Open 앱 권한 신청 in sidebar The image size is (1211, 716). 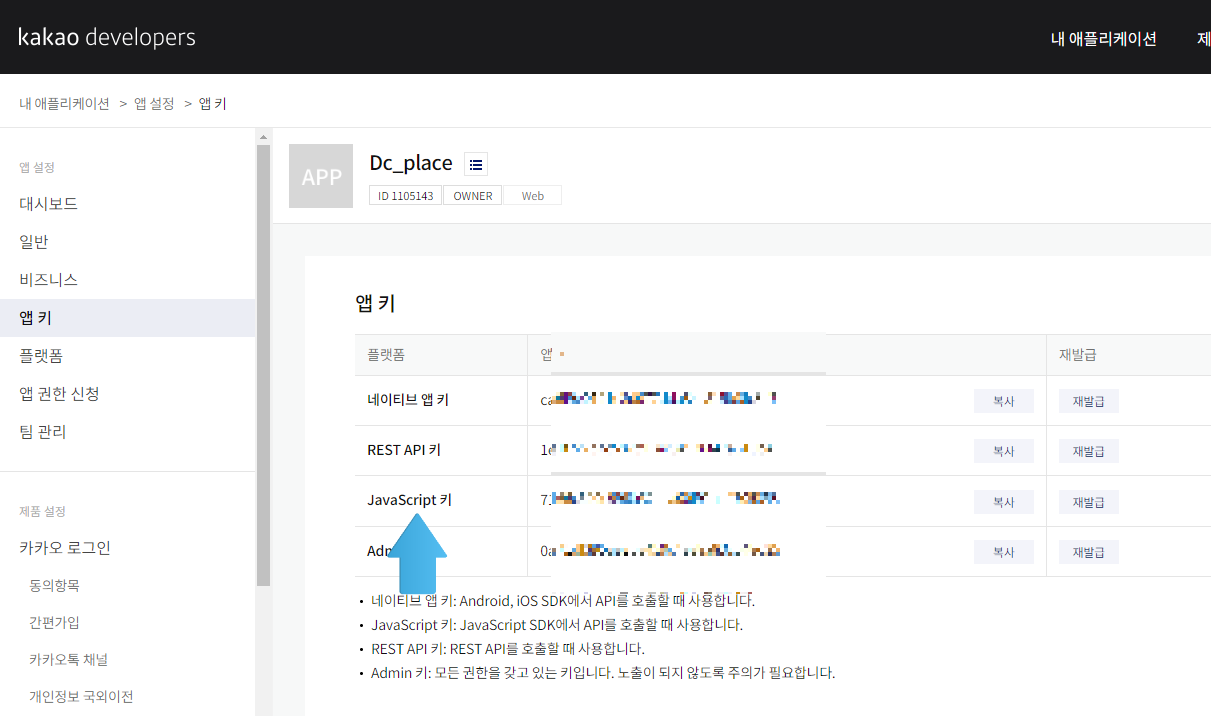(x=59, y=394)
